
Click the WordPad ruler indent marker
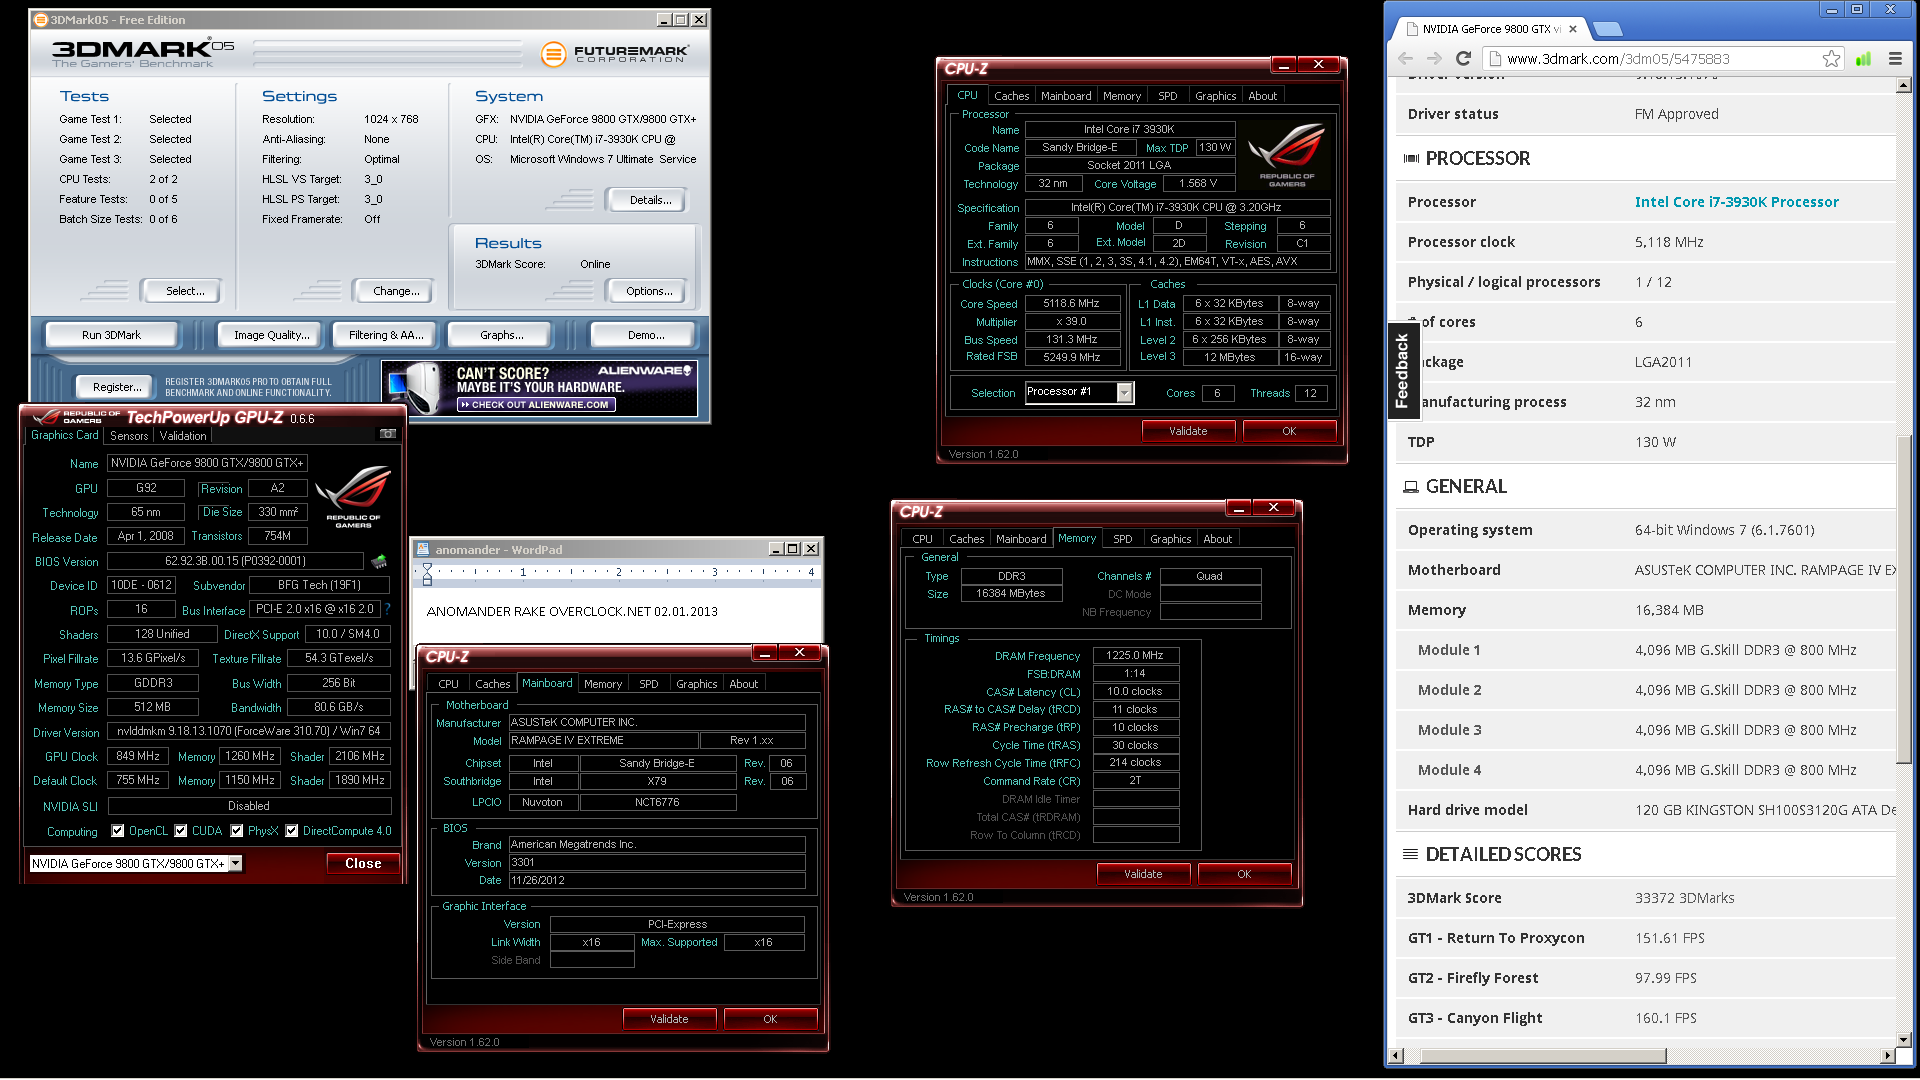[x=427, y=573]
